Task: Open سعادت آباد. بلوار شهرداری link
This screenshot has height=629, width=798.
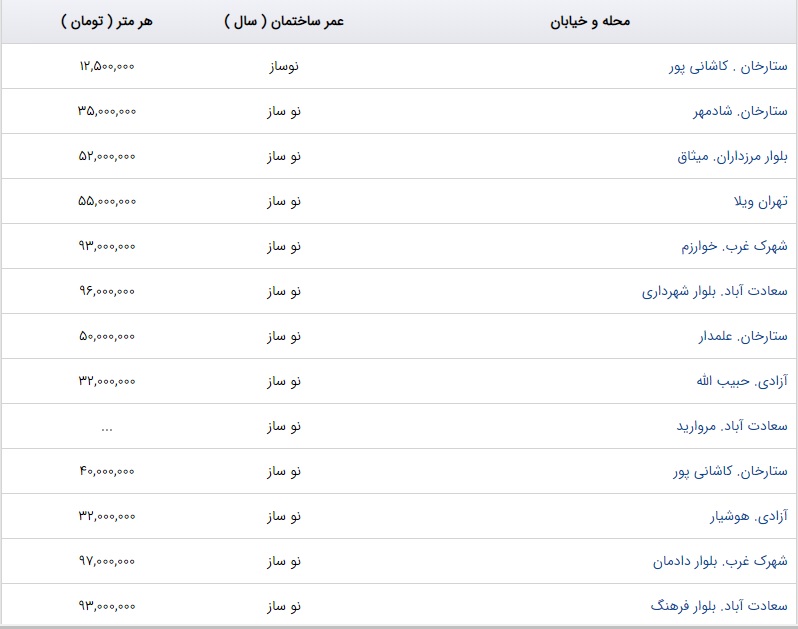Action: pos(714,291)
